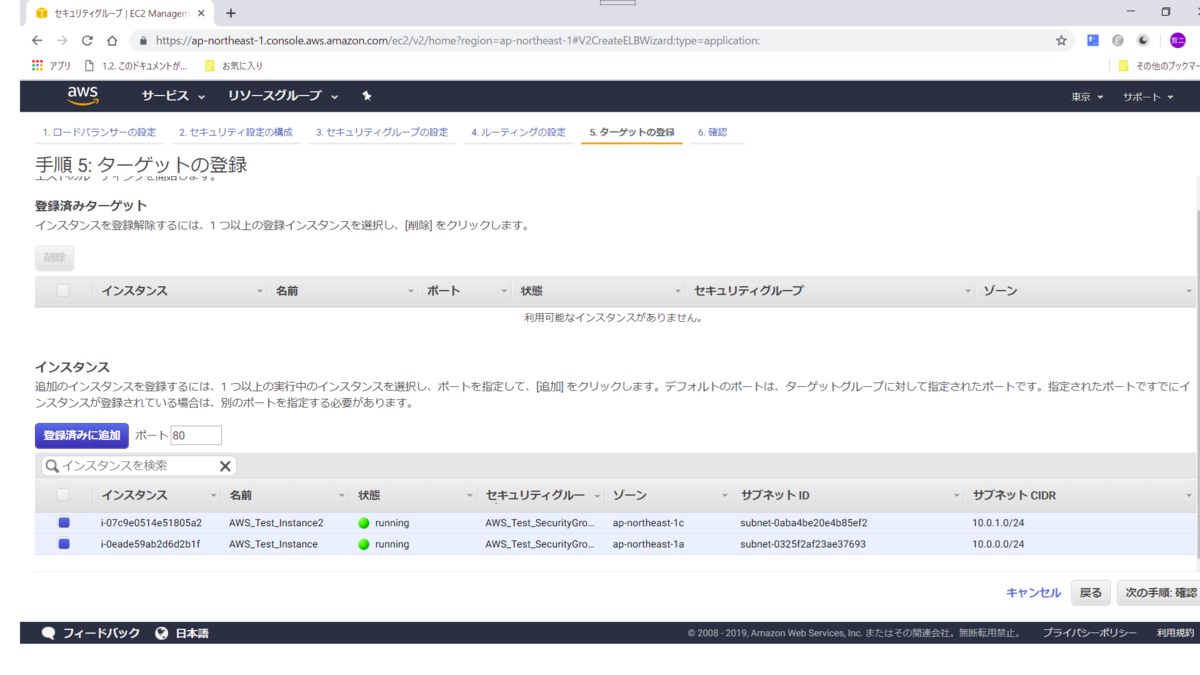Click the AWS home logo
The height and width of the screenshot is (675, 1200).
pyautogui.click(x=82, y=96)
